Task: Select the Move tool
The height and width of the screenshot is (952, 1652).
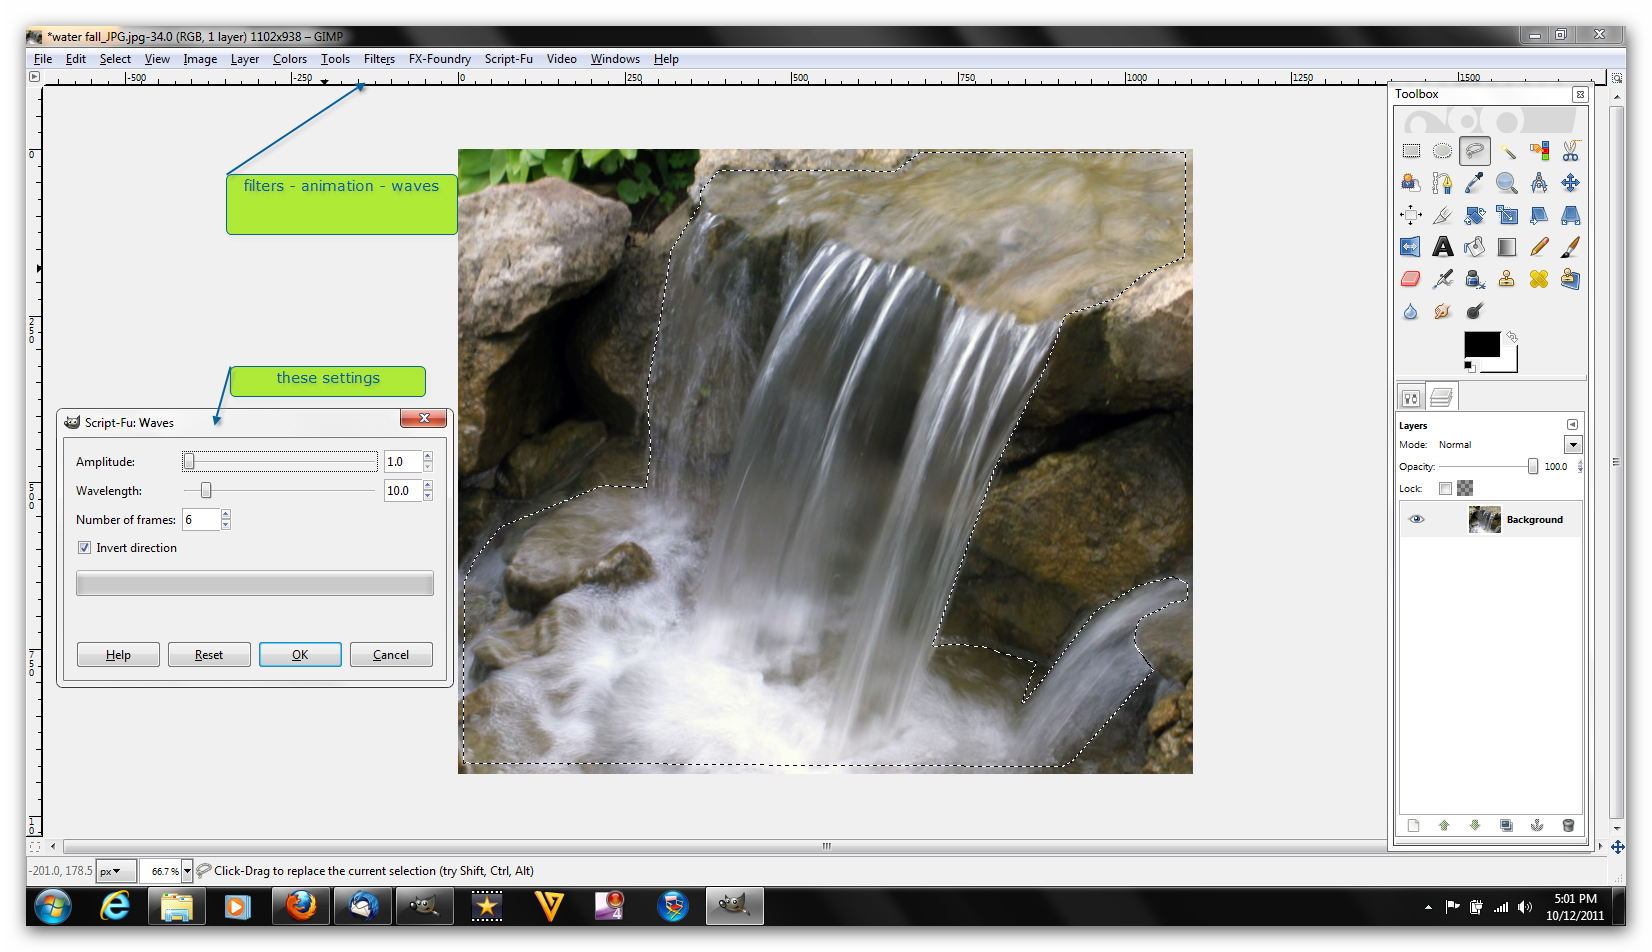Action: [1571, 183]
